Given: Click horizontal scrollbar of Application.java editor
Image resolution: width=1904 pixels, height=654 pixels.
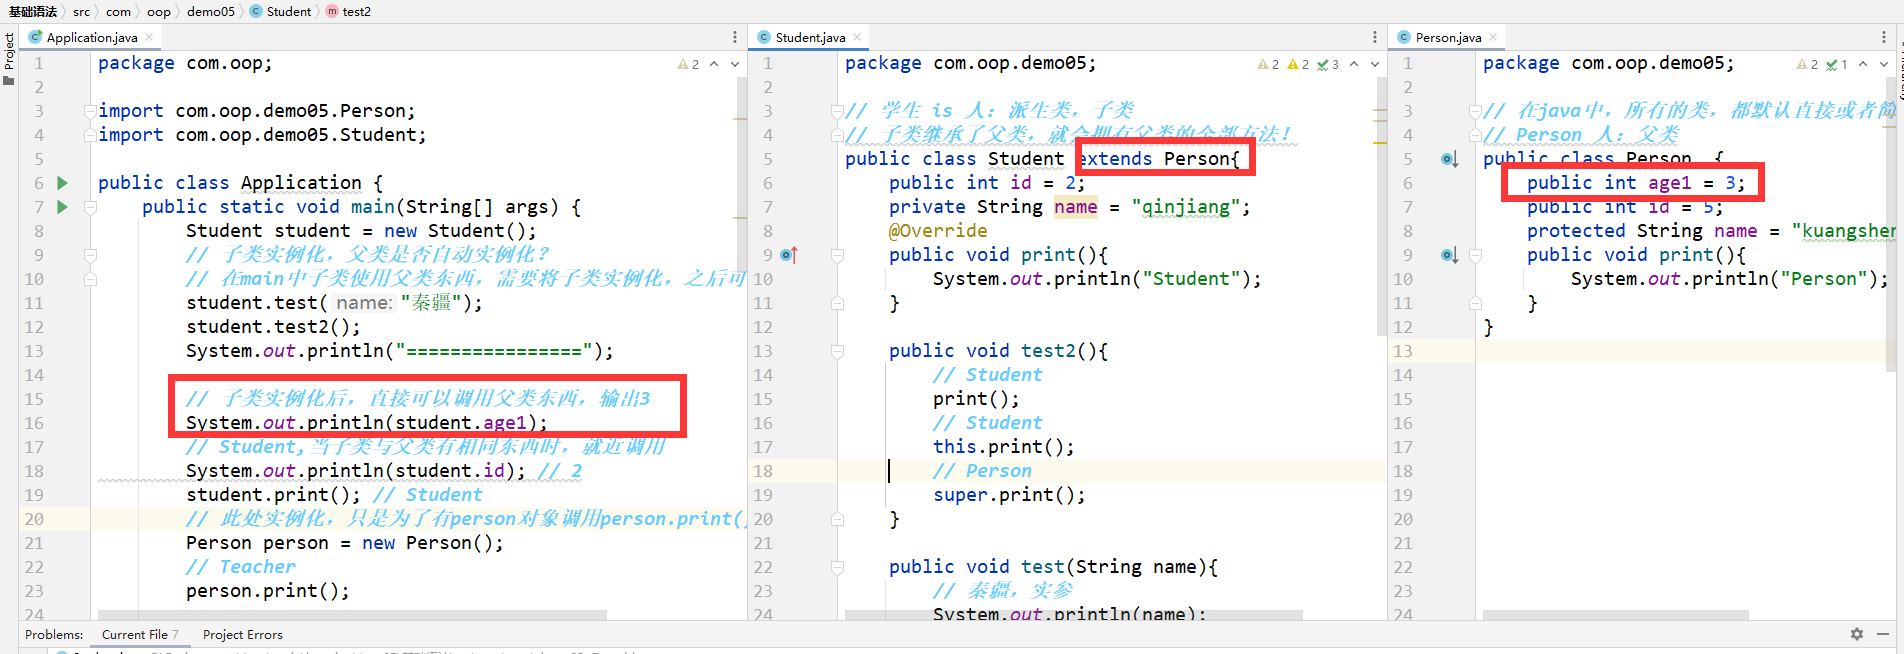Looking at the screenshot, I should coord(352,615).
